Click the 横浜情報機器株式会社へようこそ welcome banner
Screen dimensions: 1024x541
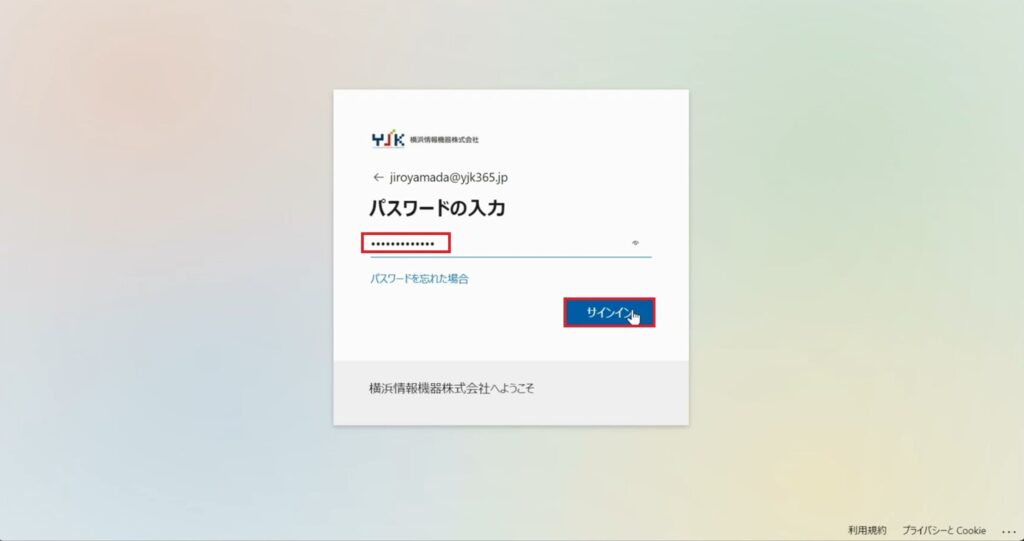(x=452, y=389)
